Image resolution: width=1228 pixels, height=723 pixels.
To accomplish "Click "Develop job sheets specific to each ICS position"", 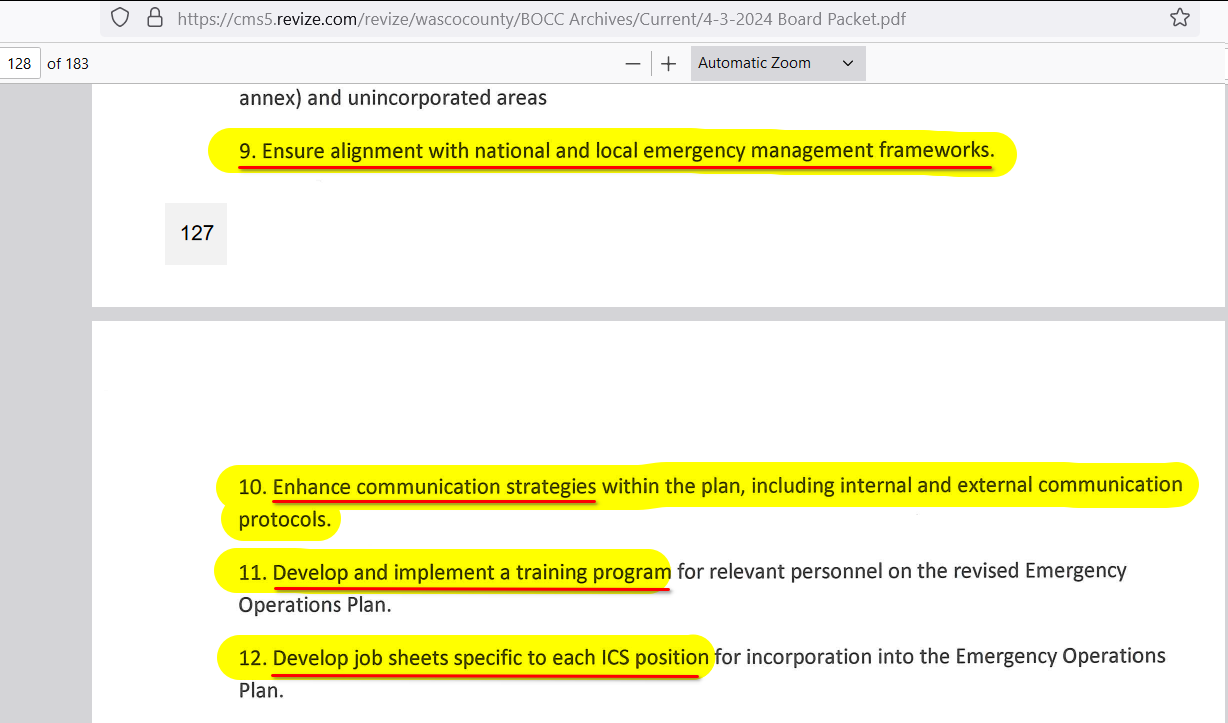I will click(x=491, y=658).
